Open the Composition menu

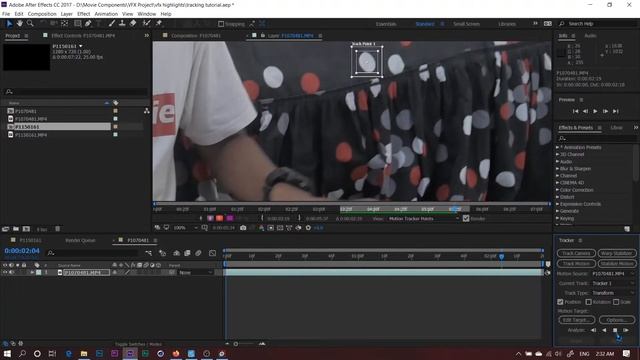coord(42,14)
